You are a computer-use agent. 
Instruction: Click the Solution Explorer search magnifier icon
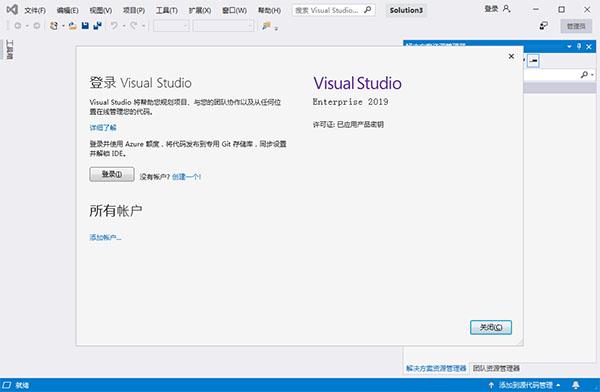click(x=584, y=75)
